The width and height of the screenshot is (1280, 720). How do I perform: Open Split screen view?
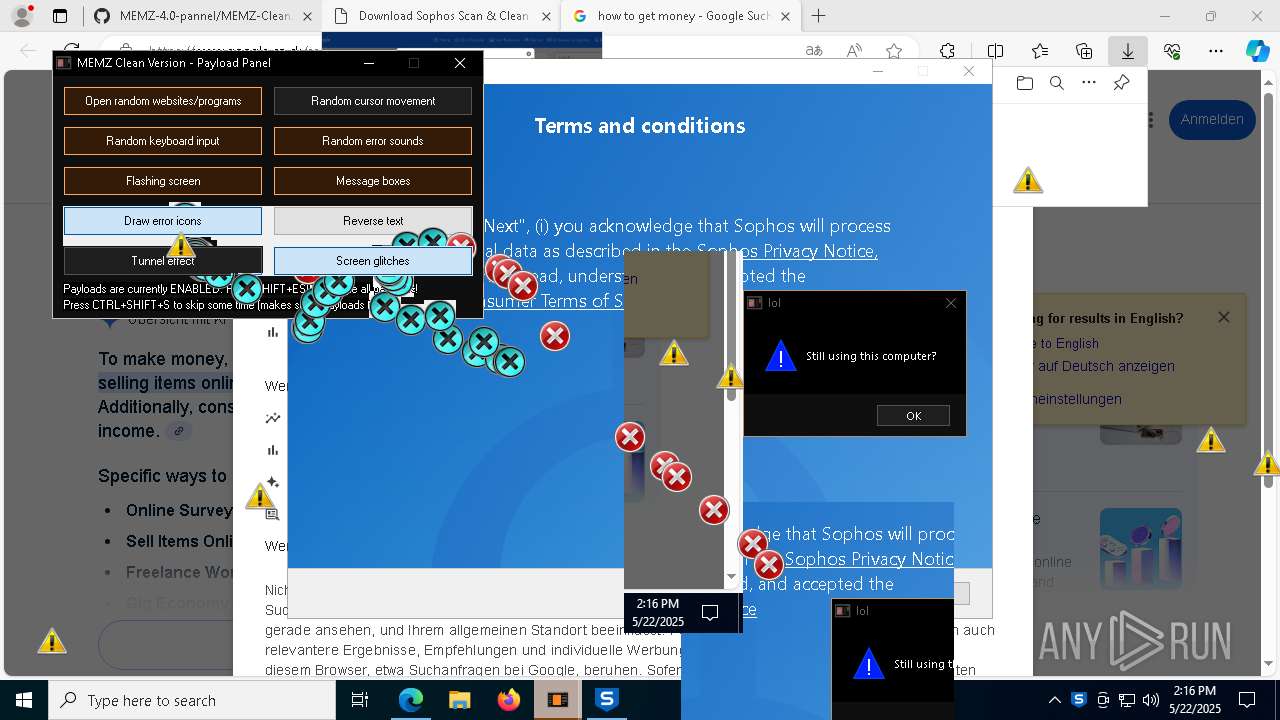(x=995, y=51)
